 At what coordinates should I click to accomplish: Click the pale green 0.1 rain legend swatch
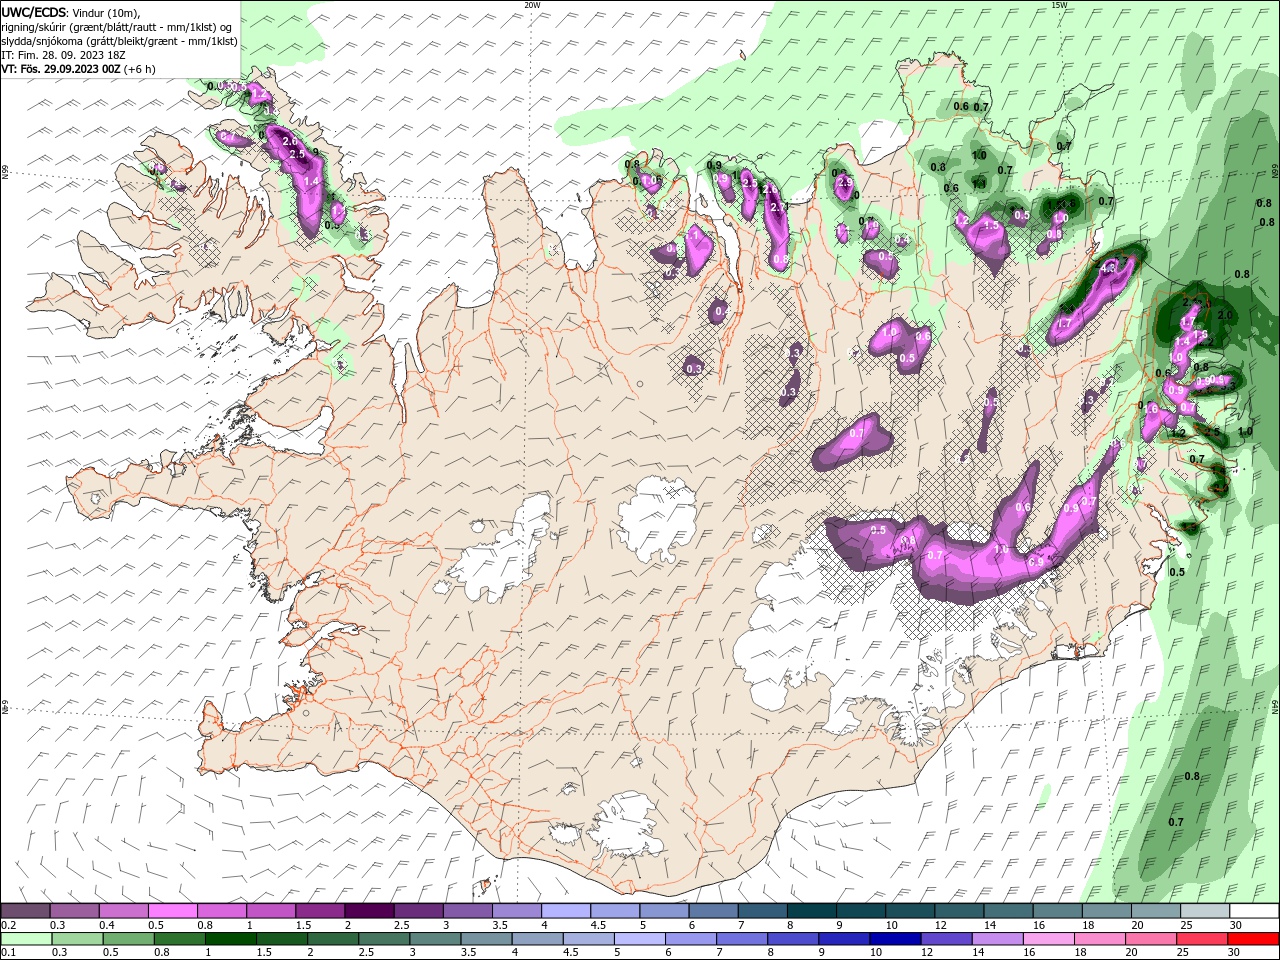tap(26, 939)
